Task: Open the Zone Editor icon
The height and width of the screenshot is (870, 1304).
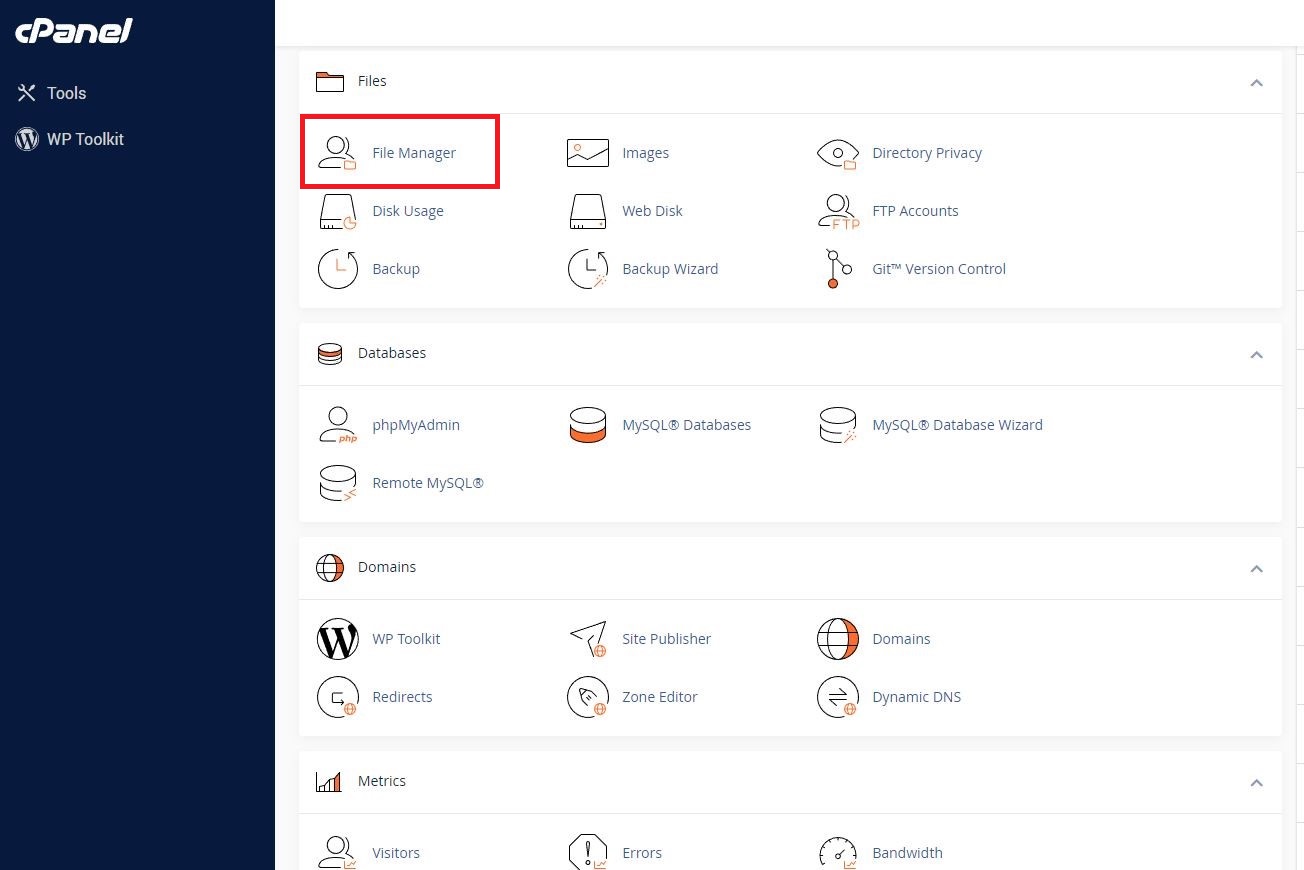Action: [x=588, y=697]
